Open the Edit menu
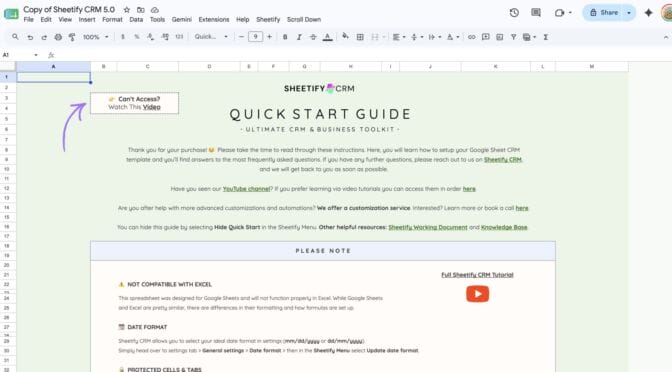 point(46,20)
